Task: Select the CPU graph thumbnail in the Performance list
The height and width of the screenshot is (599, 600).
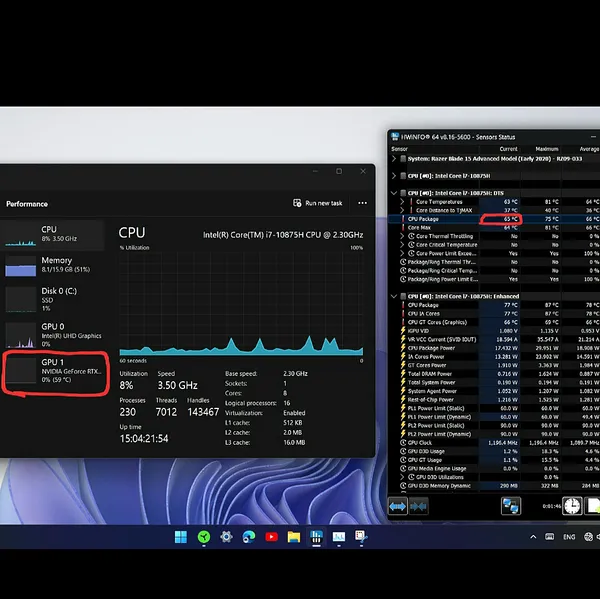Action: click(x=21, y=235)
